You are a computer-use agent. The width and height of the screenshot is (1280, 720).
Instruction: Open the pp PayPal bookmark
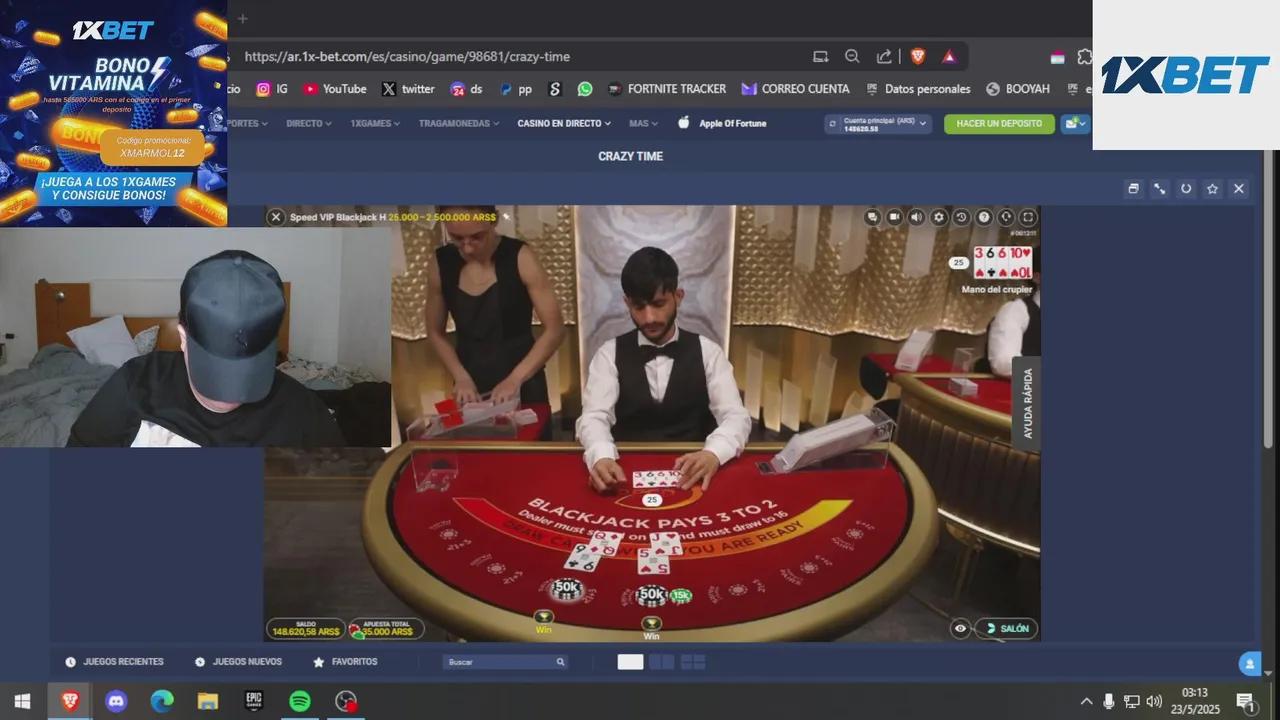click(x=516, y=89)
